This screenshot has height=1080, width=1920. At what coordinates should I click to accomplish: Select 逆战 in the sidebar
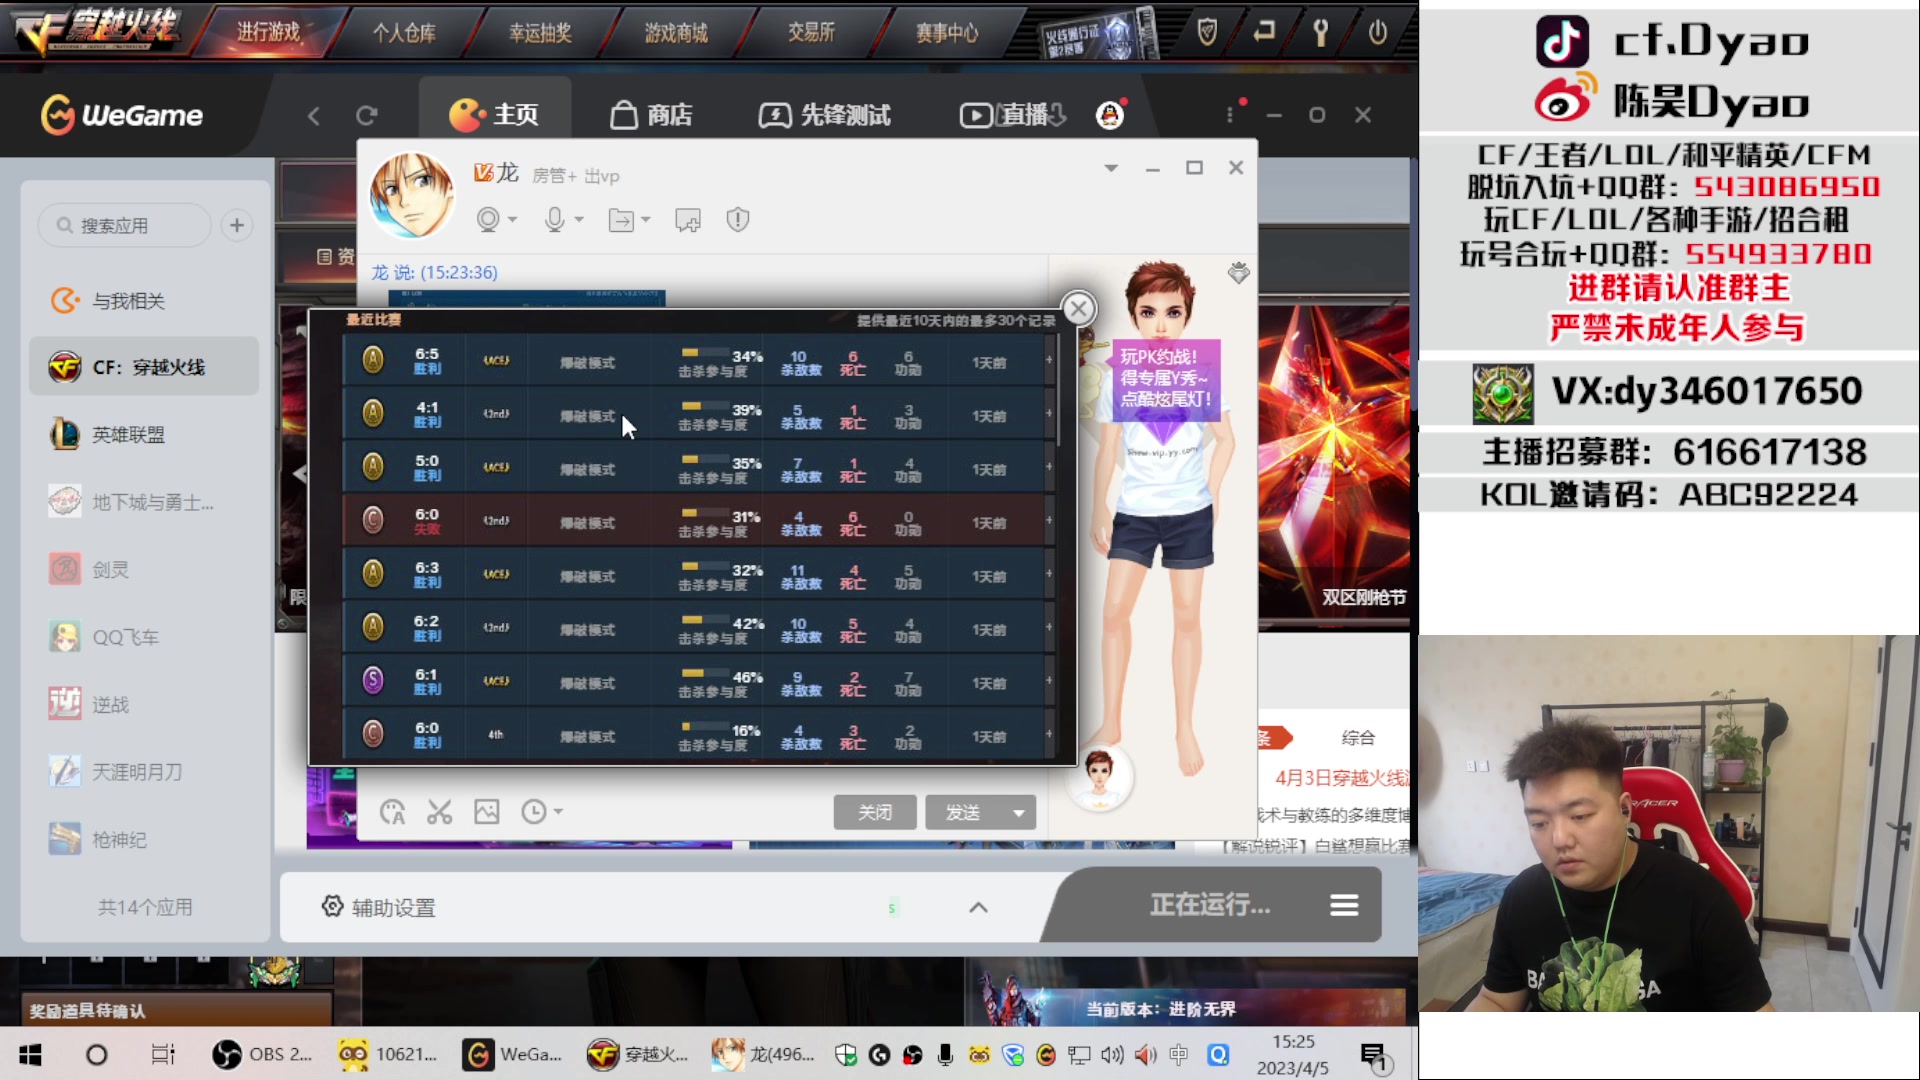144,705
